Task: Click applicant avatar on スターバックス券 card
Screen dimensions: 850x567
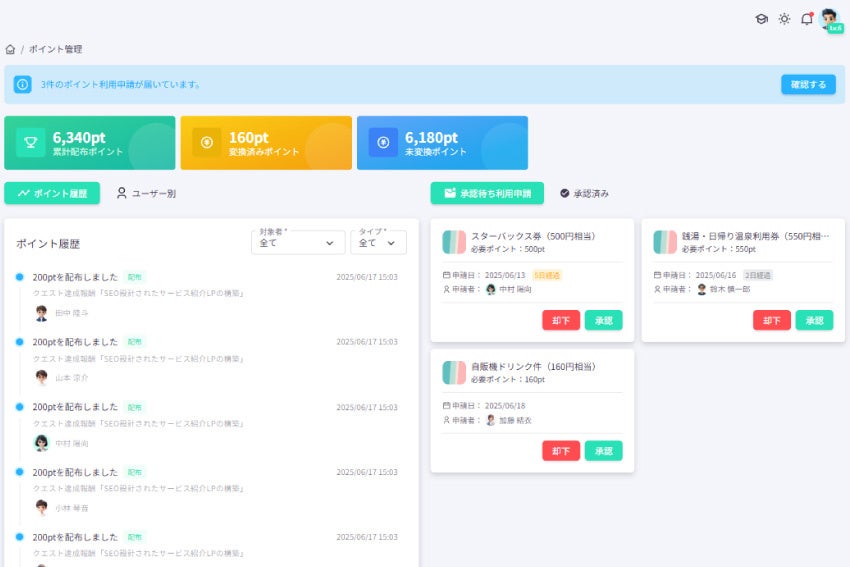Action: point(491,289)
